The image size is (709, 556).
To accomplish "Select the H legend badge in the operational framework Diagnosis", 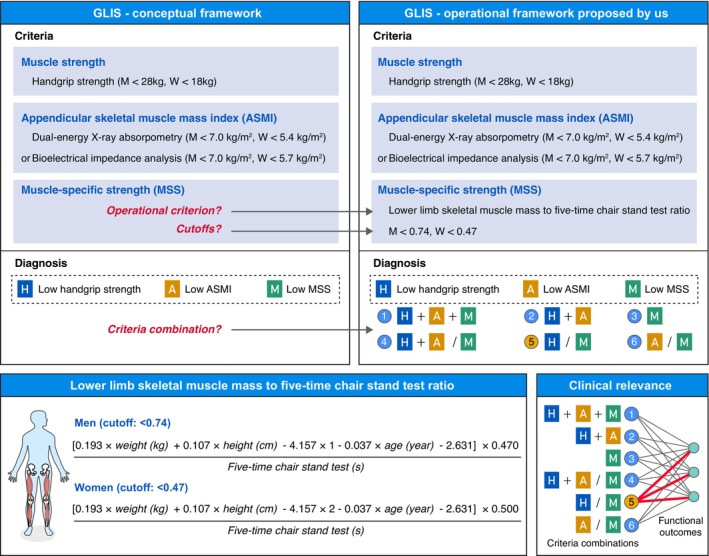I will pyautogui.click(x=383, y=289).
